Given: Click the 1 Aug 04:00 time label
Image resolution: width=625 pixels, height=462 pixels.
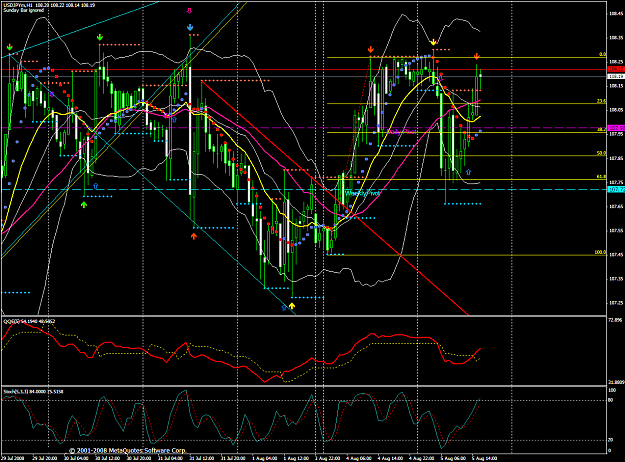Looking at the screenshot, I should 265,458.
